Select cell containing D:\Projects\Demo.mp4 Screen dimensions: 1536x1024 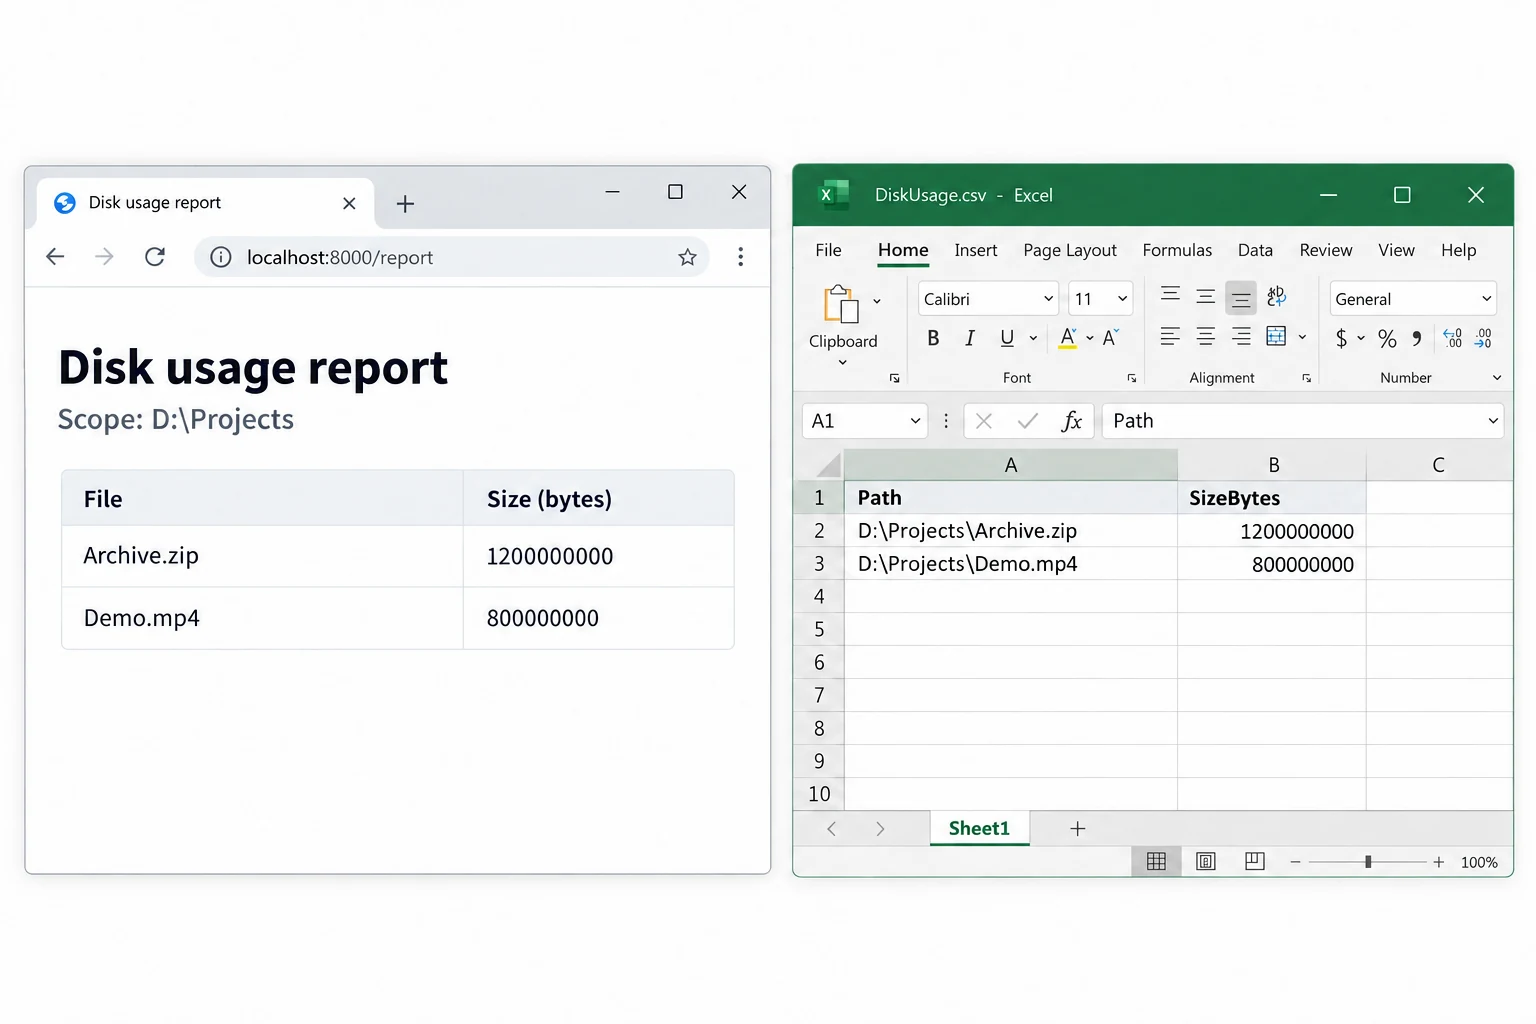[1010, 564]
